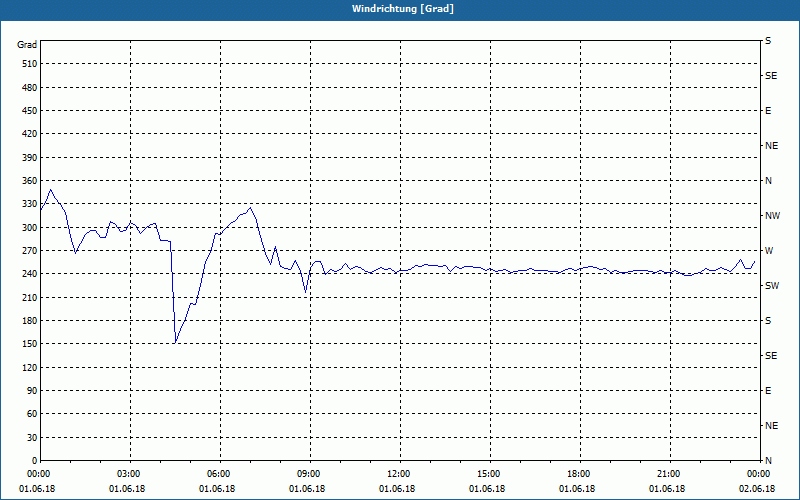Click the 03:00 time label
This screenshot has width=800, height=500.
point(131,474)
